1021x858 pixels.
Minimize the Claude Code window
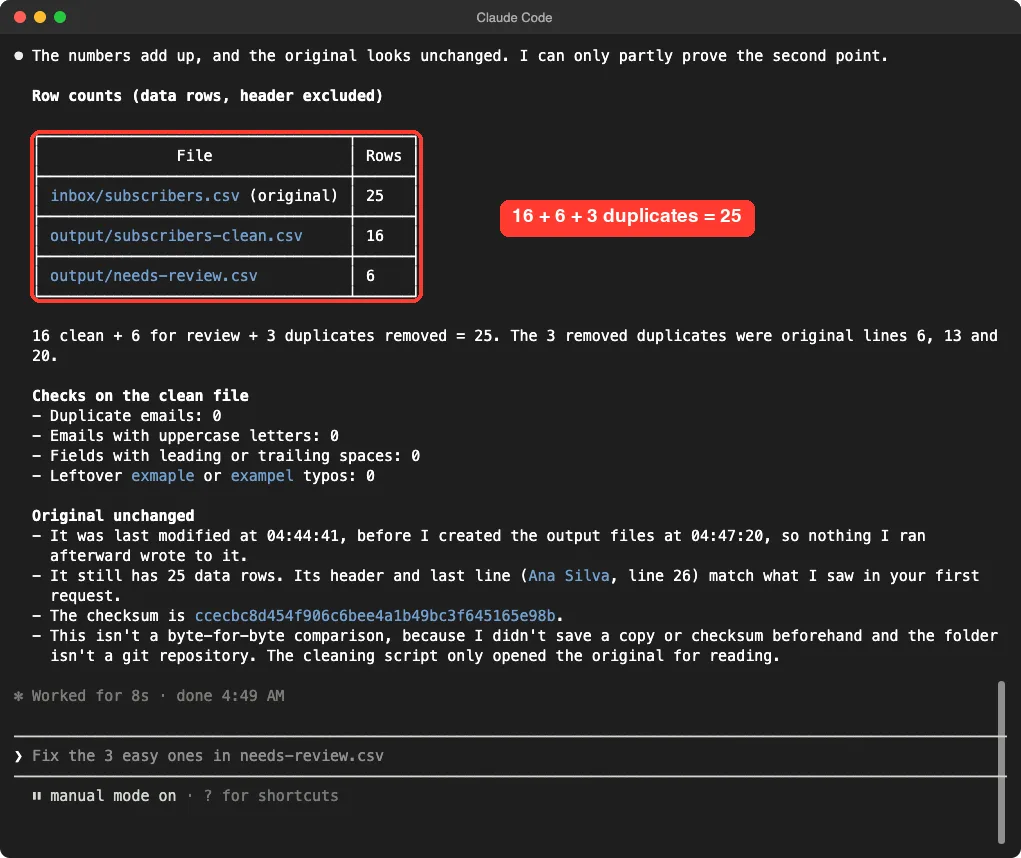pos(40,17)
